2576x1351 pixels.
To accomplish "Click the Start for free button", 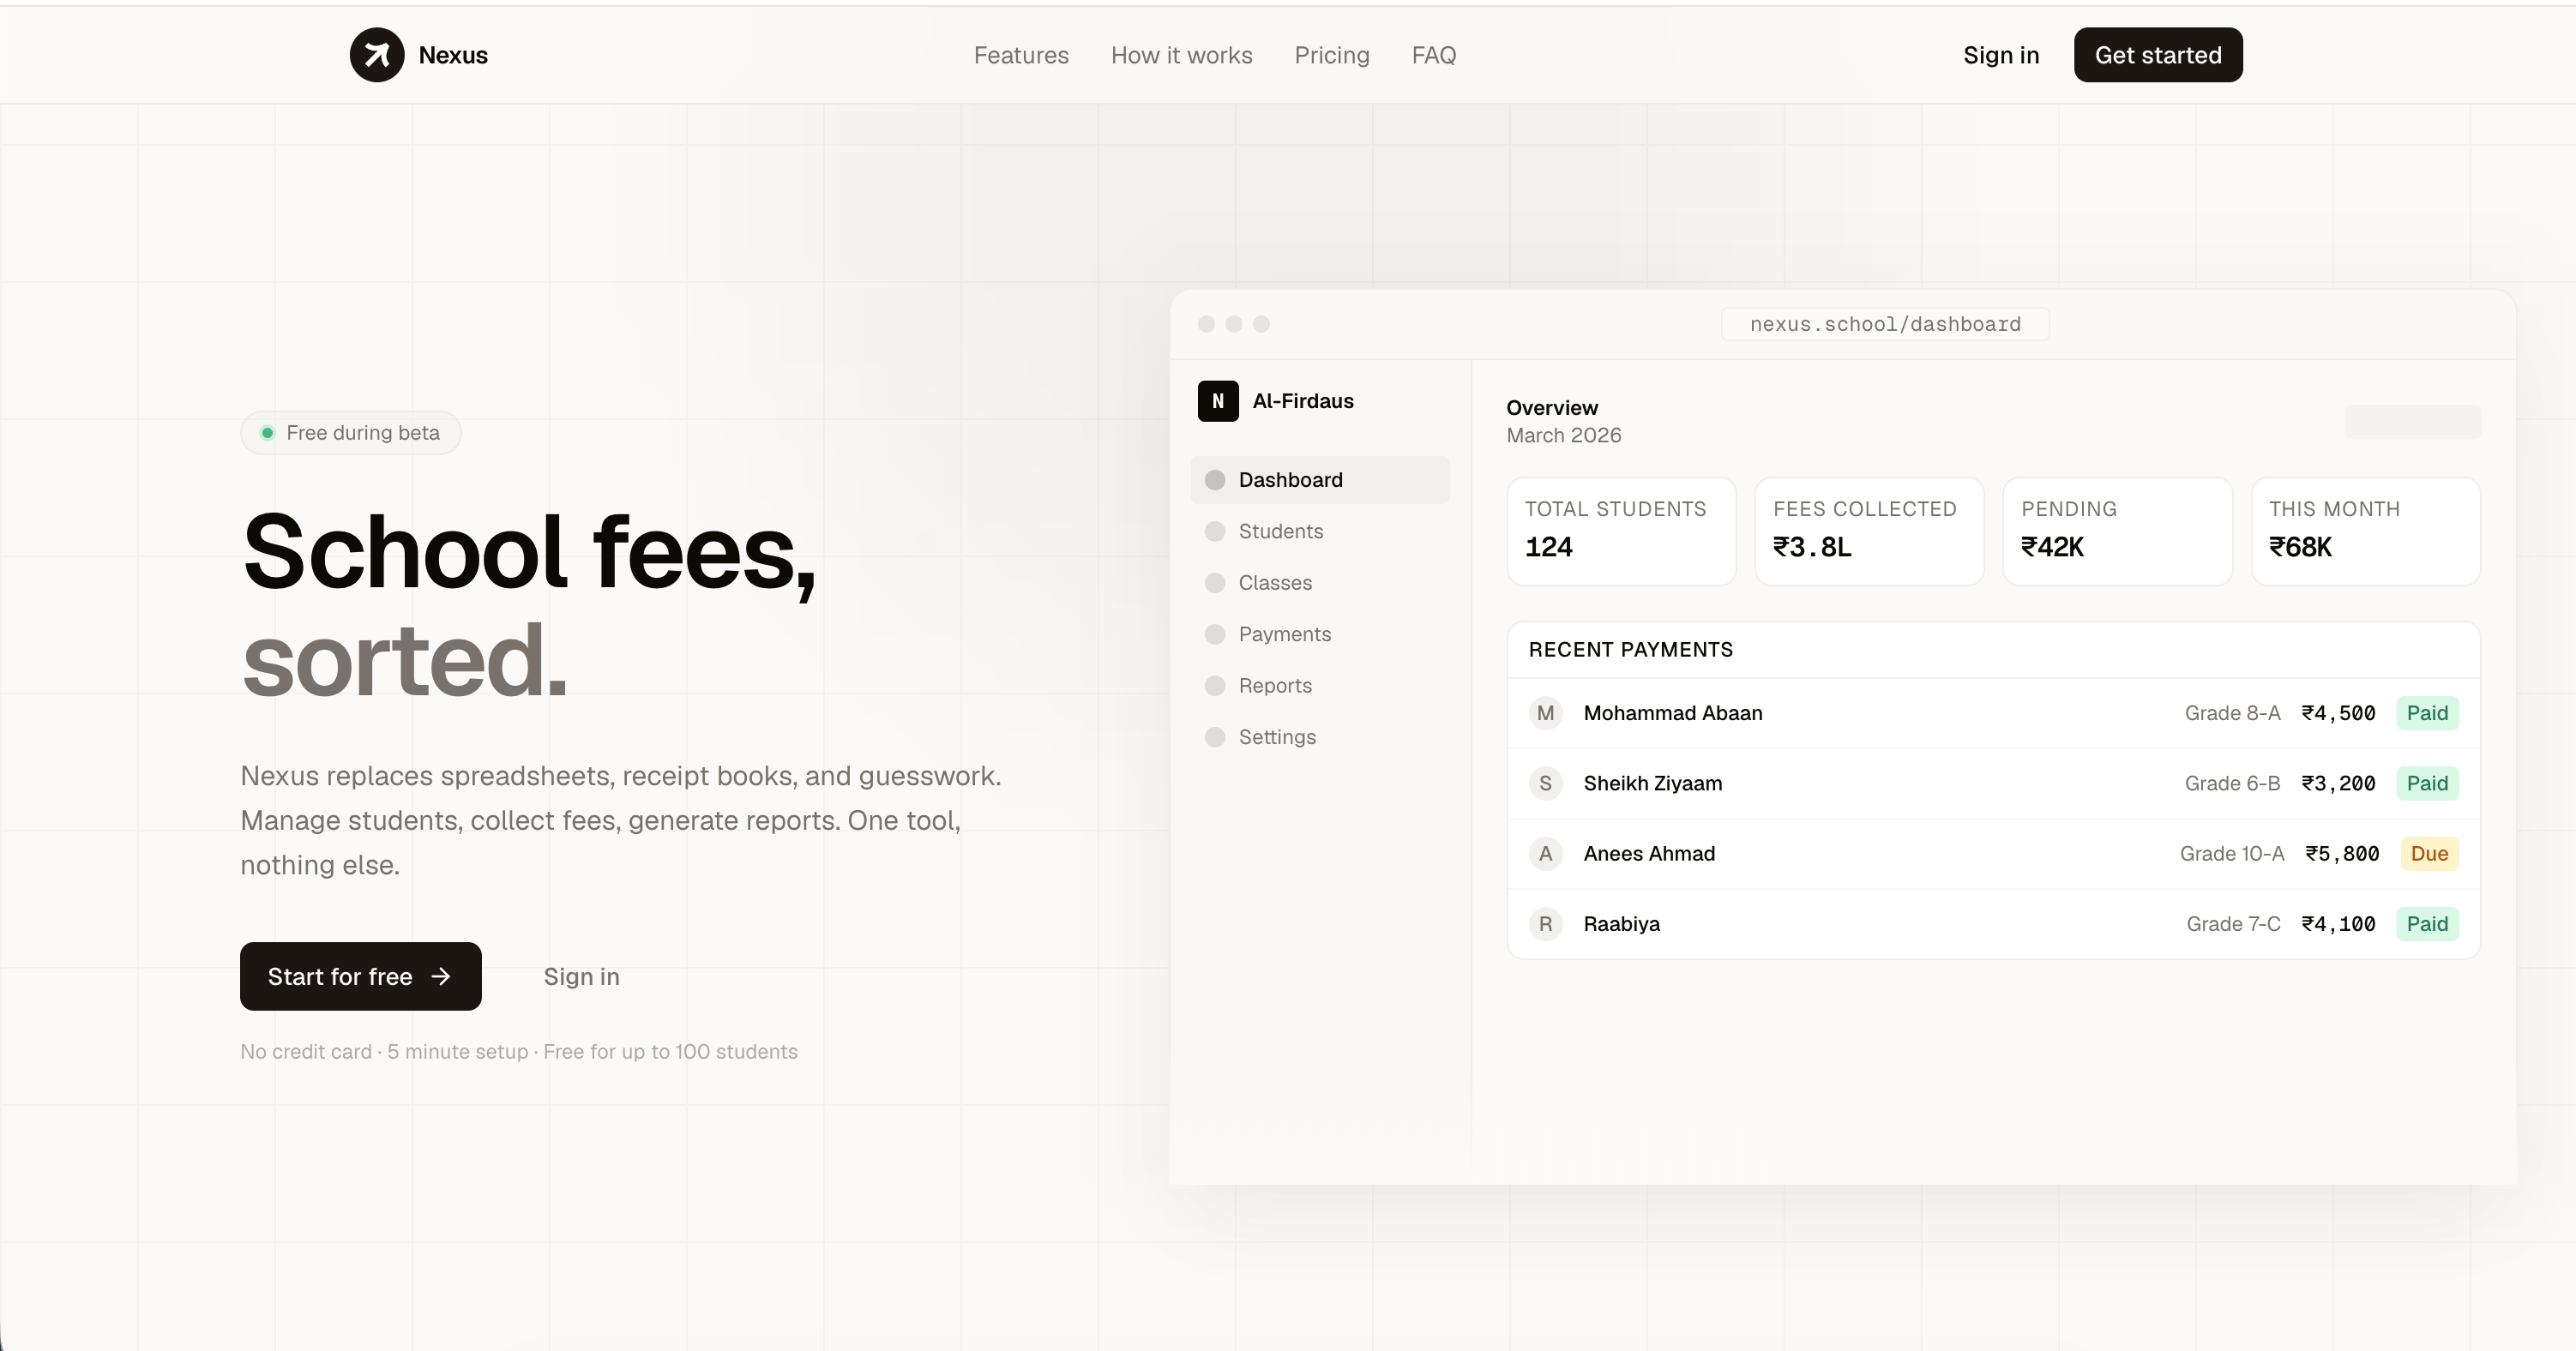I will pos(360,976).
